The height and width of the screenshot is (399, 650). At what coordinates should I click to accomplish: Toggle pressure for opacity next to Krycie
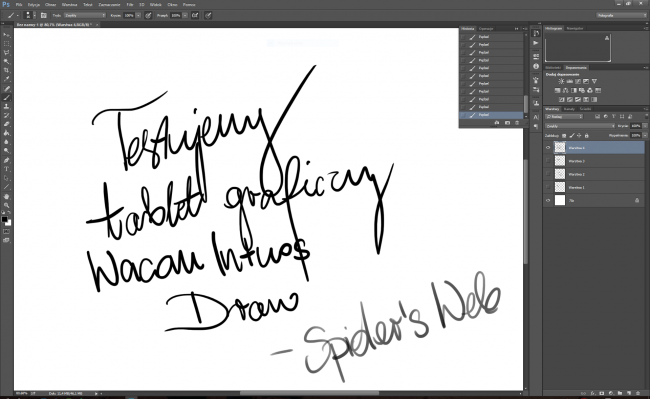[x=148, y=15]
